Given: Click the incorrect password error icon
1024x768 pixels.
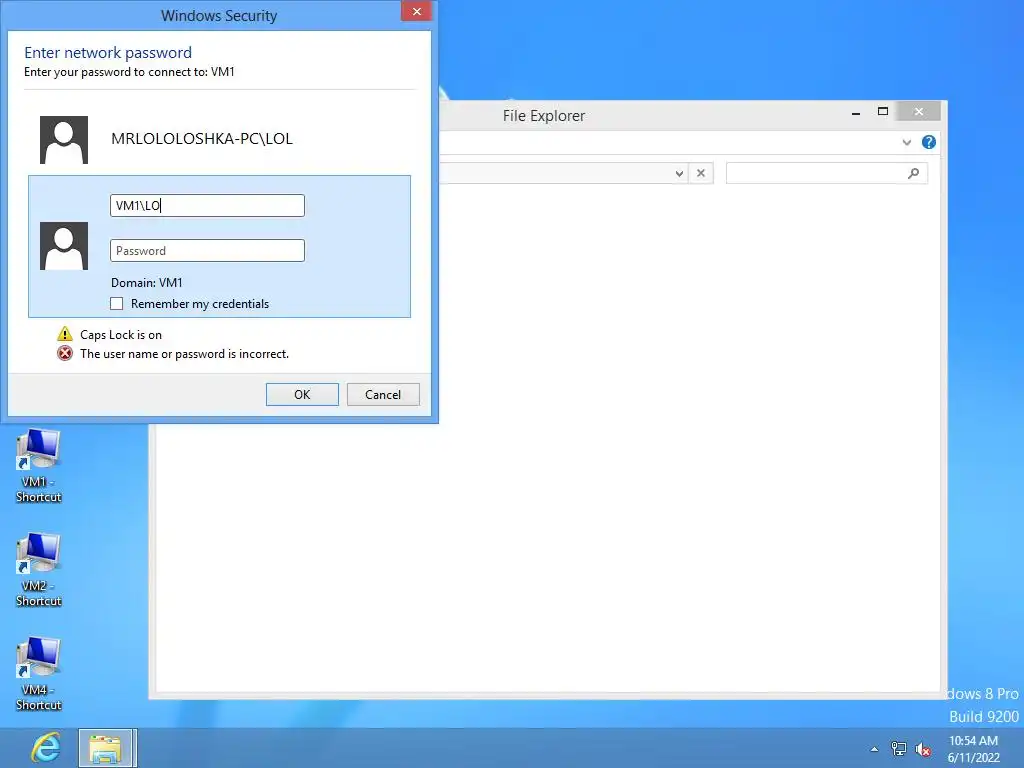Looking at the screenshot, I should tap(65, 354).
